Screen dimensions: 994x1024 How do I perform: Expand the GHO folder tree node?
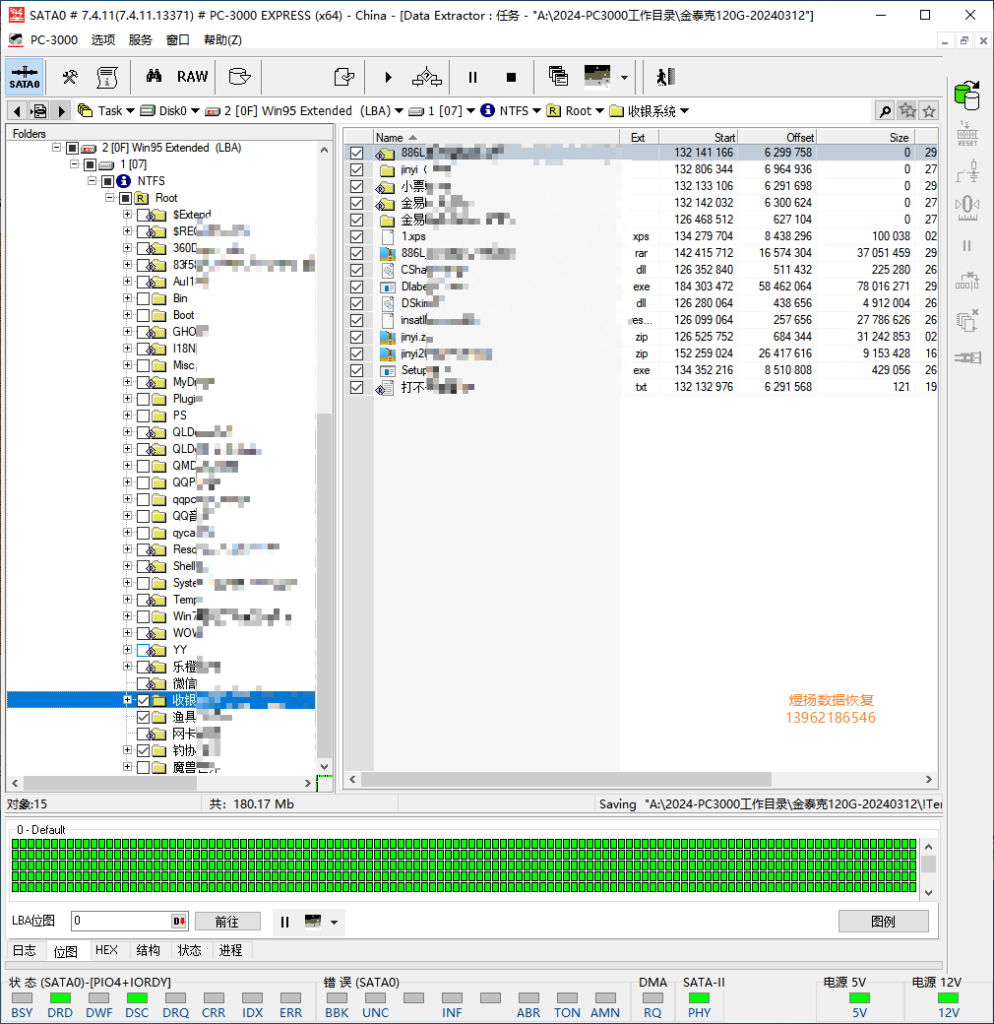coord(127,332)
